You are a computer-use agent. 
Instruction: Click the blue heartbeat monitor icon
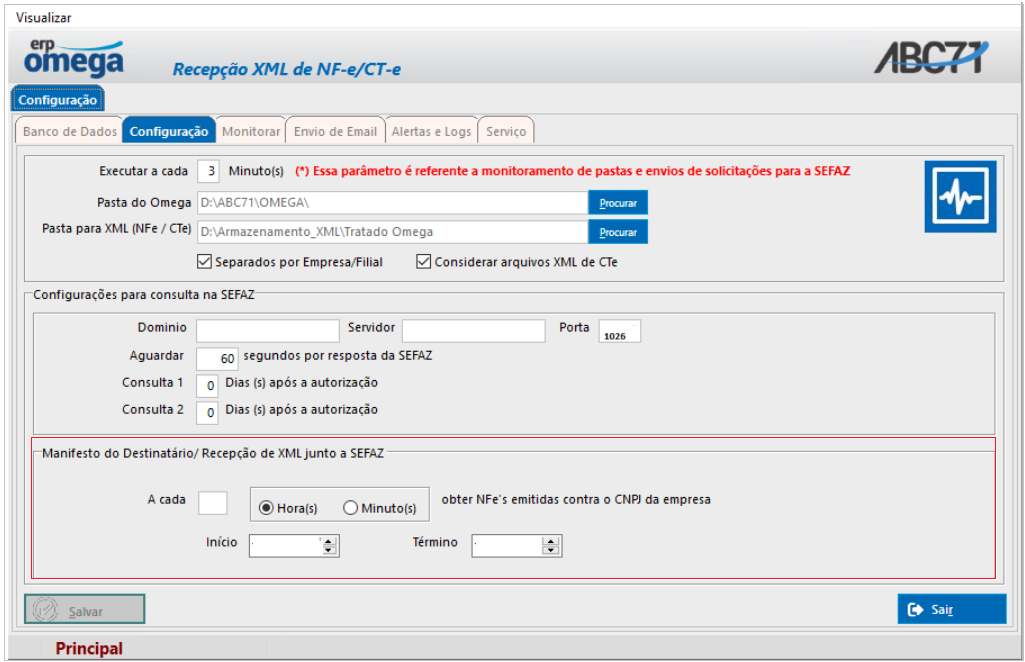(959, 198)
